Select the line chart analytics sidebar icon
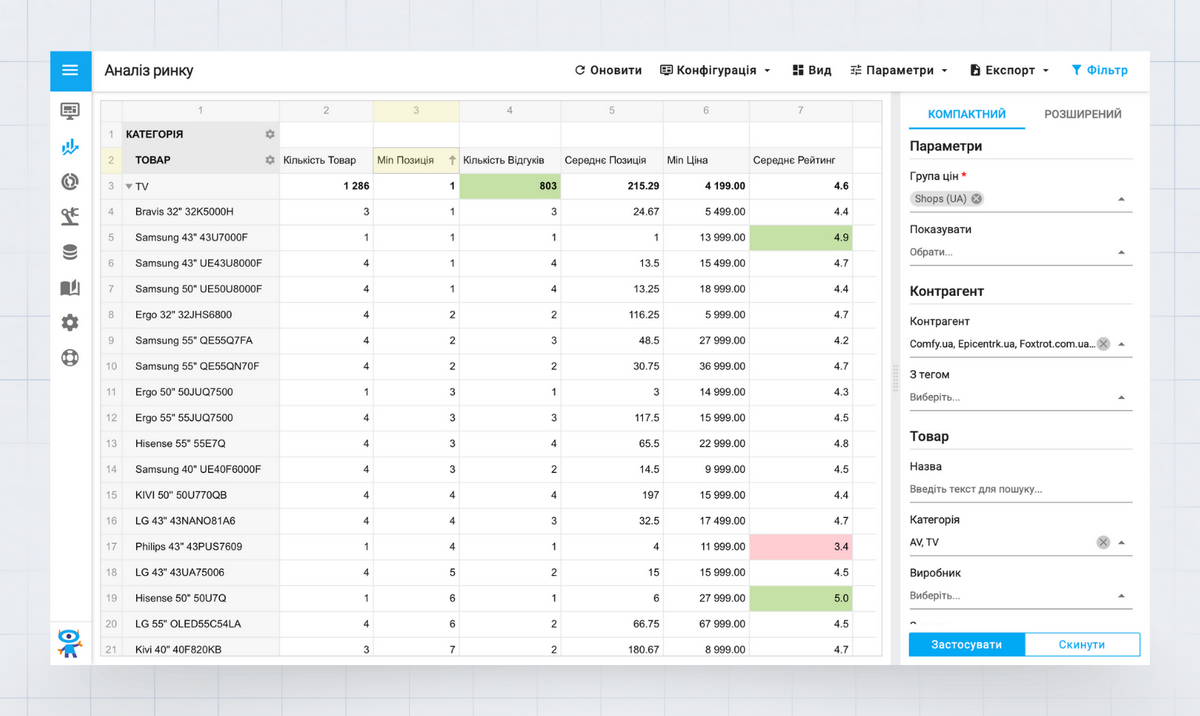The image size is (1200, 716). click(70, 148)
